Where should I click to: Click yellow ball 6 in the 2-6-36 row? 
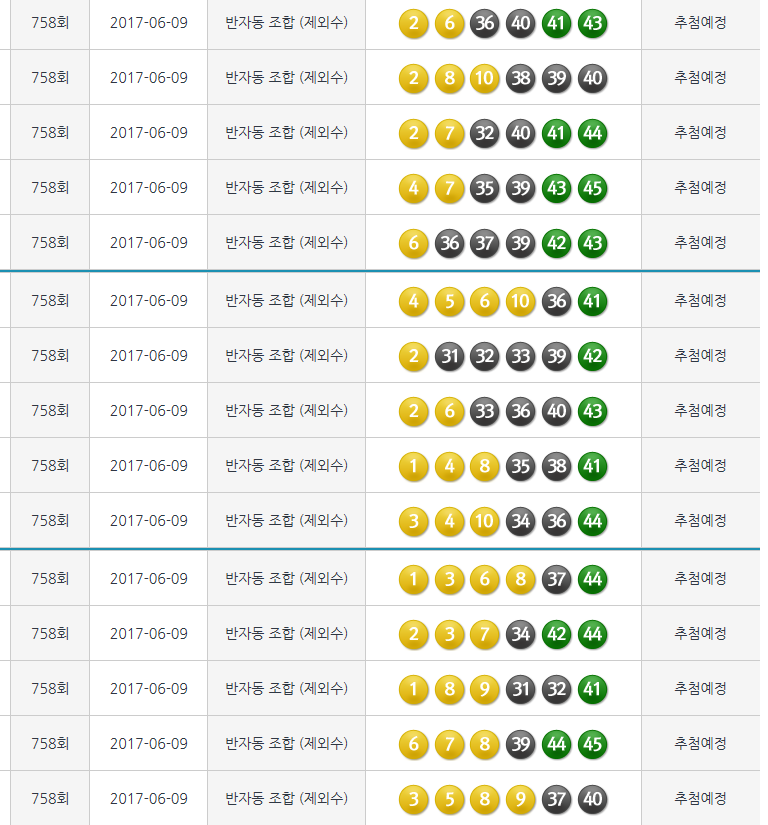coord(450,23)
